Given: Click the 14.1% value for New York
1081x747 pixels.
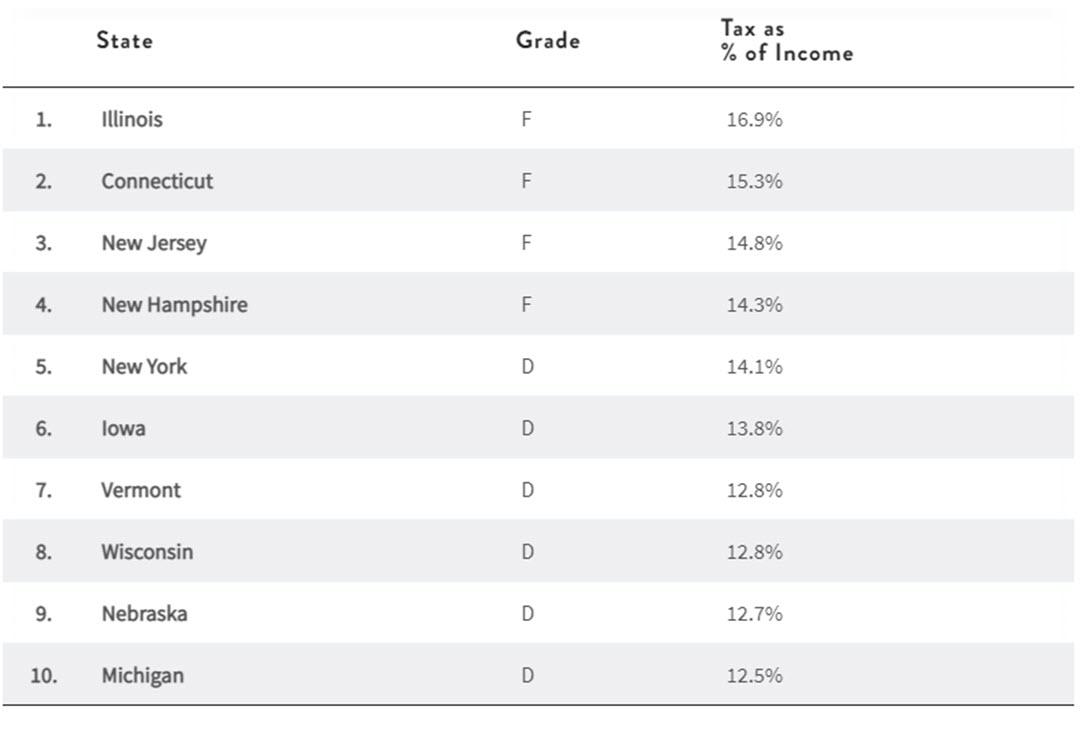Looking at the screenshot, I should pos(754,367).
